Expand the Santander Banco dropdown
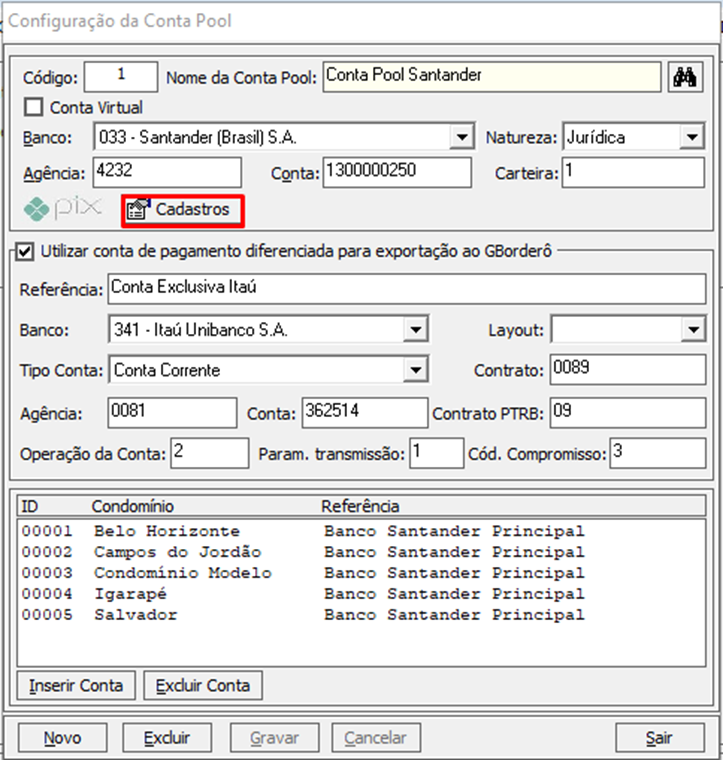This screenshot has height=760, width=723. point(462,137)
